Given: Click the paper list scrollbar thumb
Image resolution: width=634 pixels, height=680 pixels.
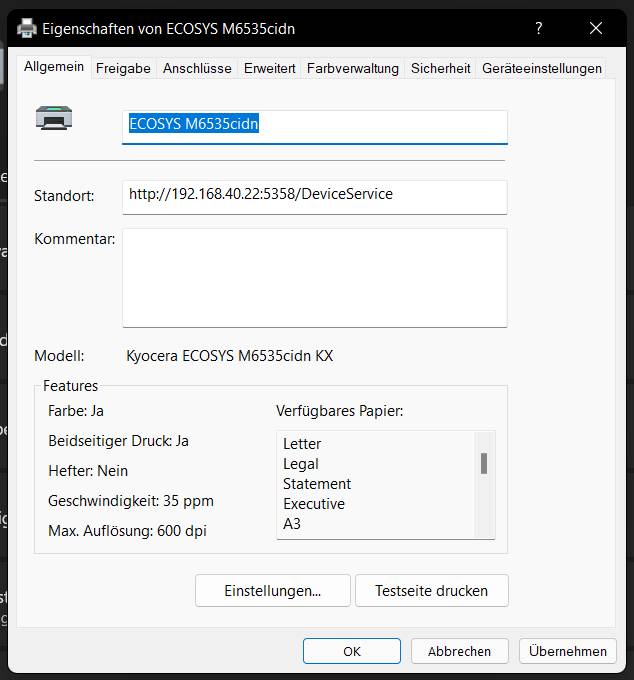Looking at the screenshot, I should (484, 464).
